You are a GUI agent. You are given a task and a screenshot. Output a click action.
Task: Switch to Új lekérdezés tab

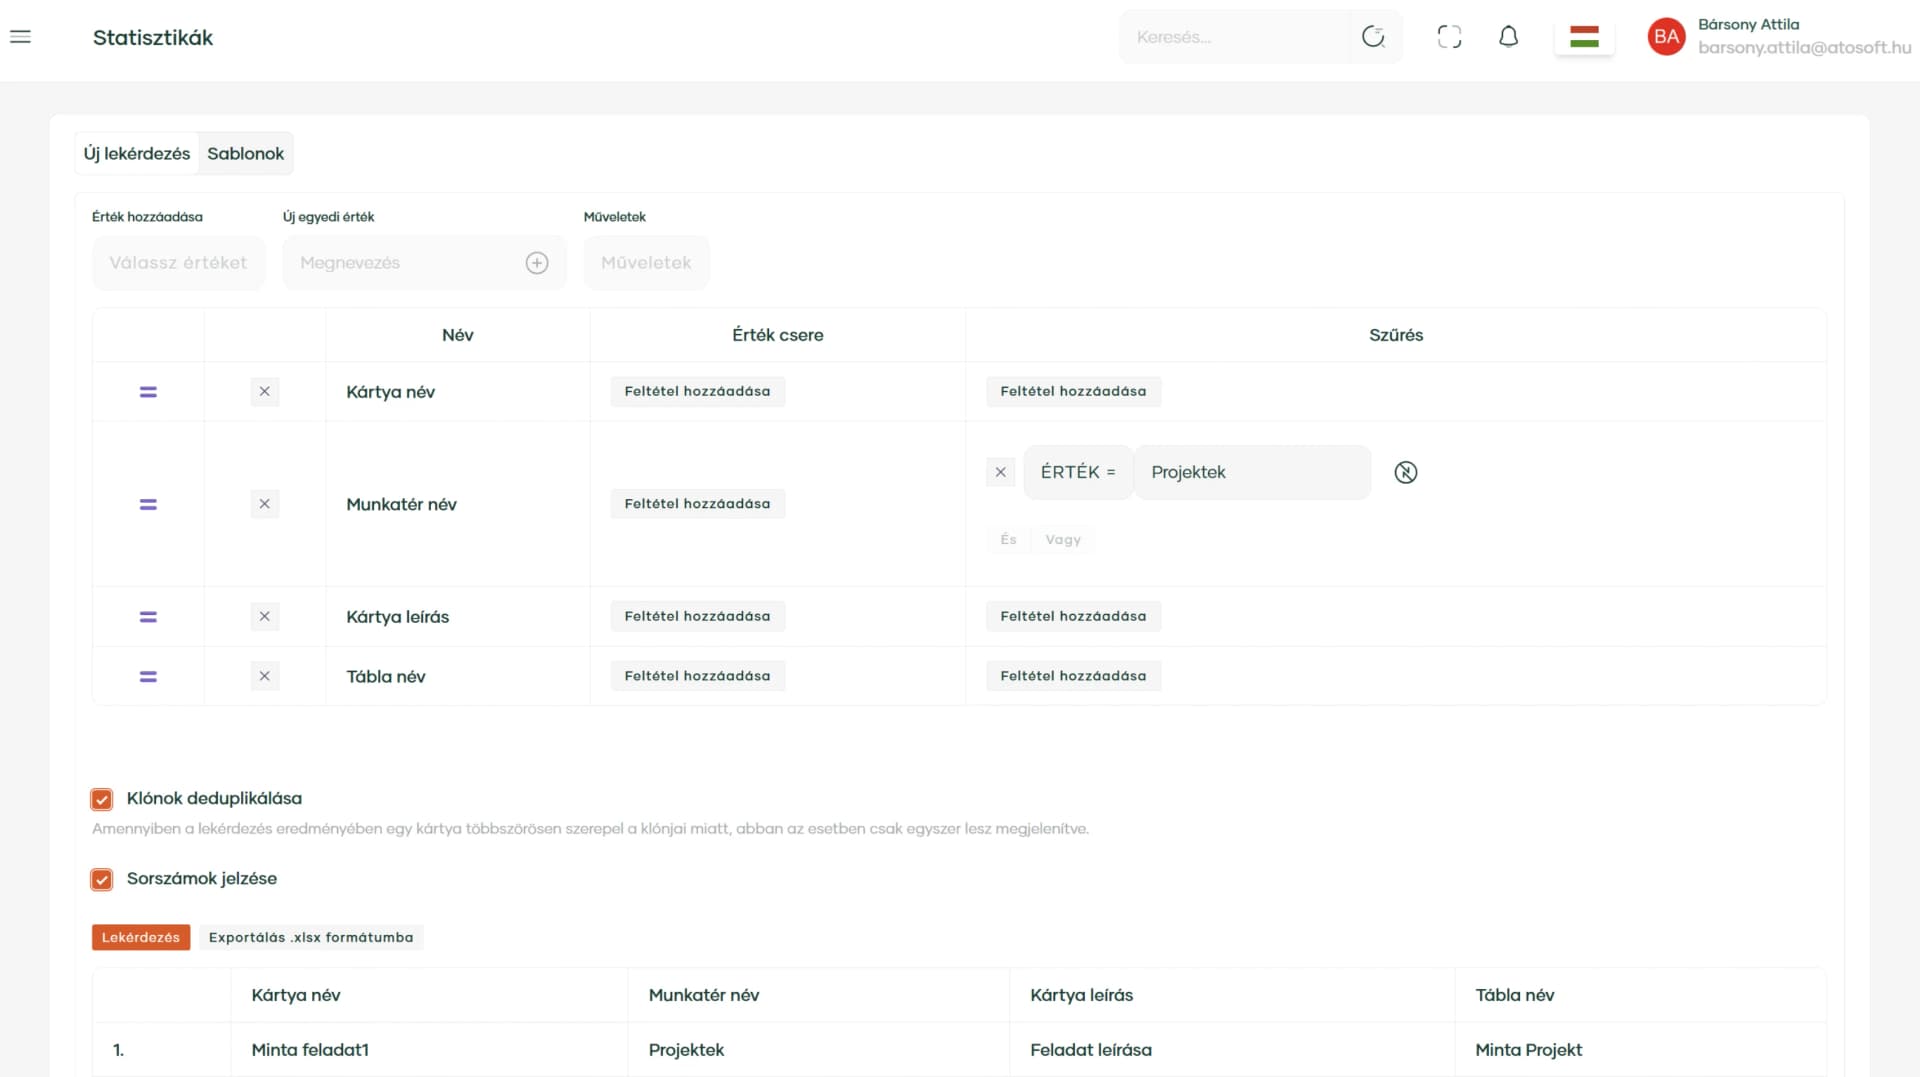[x=137, y=154]
